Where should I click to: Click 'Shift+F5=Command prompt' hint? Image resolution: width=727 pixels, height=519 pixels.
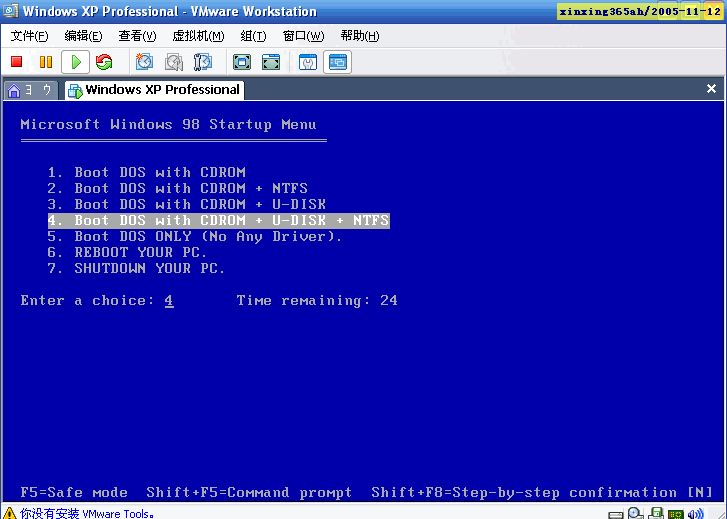tap(249, 492)
